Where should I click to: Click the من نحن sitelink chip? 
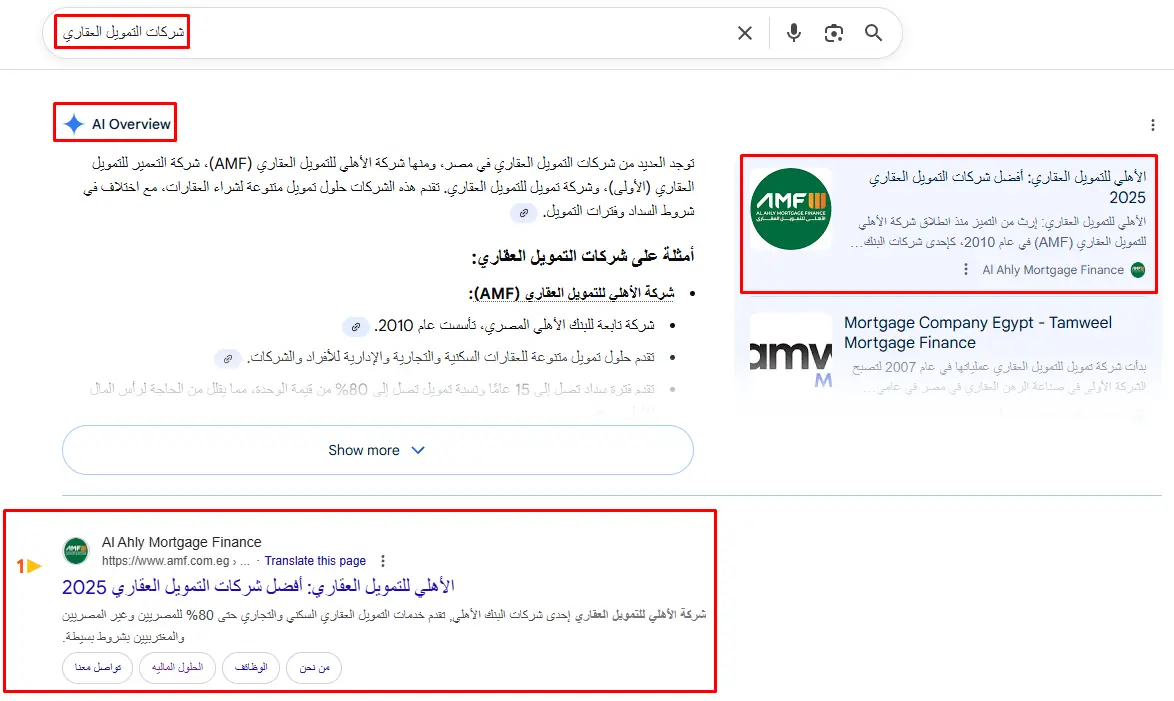(x=314, y=667)
